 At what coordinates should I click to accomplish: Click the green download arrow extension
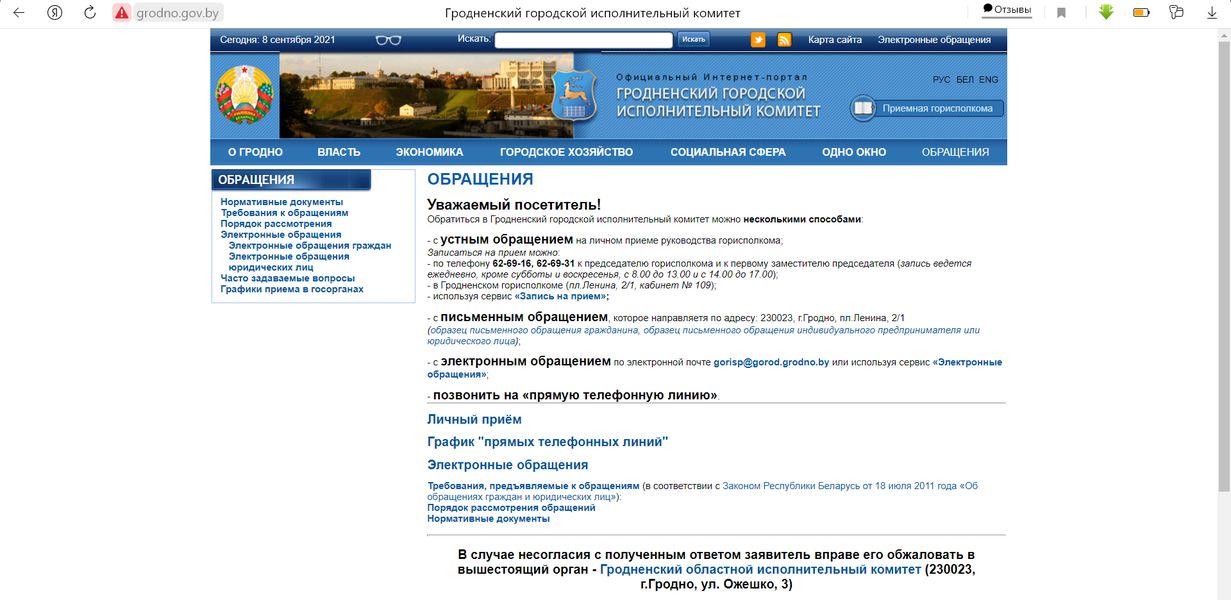(x=1106, y=12)
